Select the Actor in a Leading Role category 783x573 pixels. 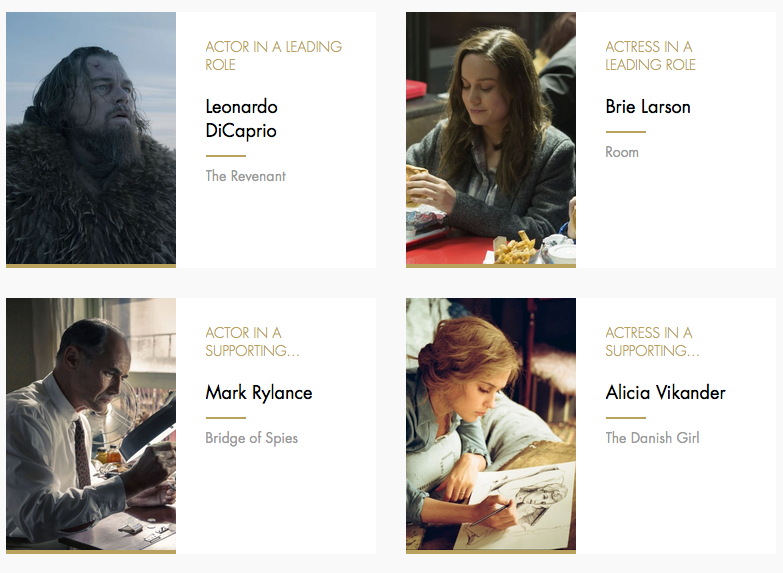[273, 55]
